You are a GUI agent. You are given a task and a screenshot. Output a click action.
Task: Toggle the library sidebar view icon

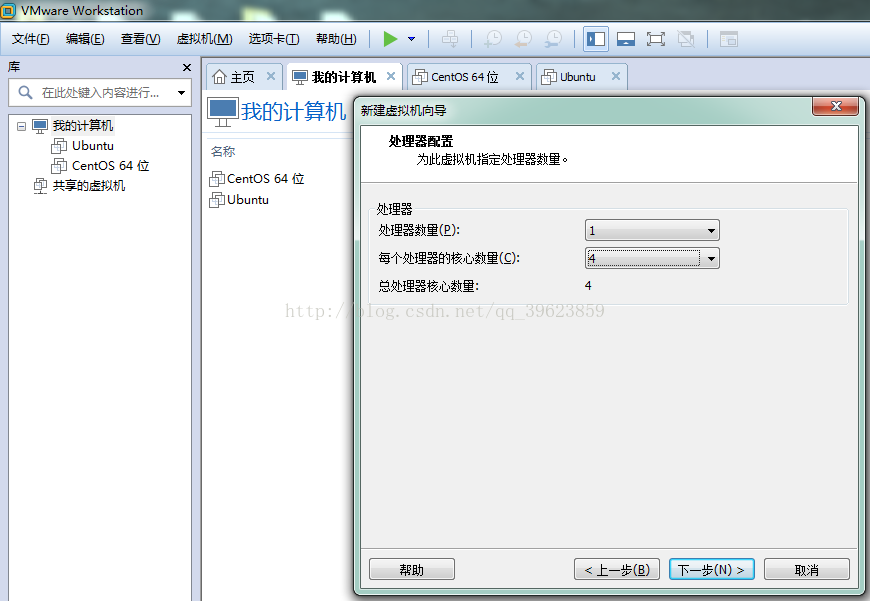[596, 39]
